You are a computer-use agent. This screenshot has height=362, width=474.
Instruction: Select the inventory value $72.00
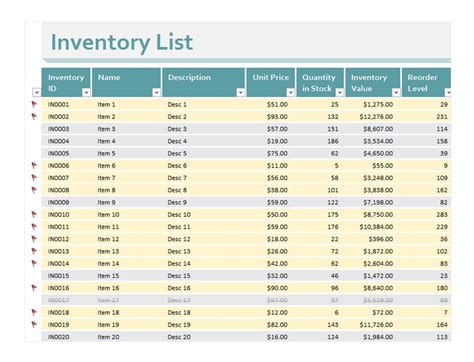(x=382, y=312)
